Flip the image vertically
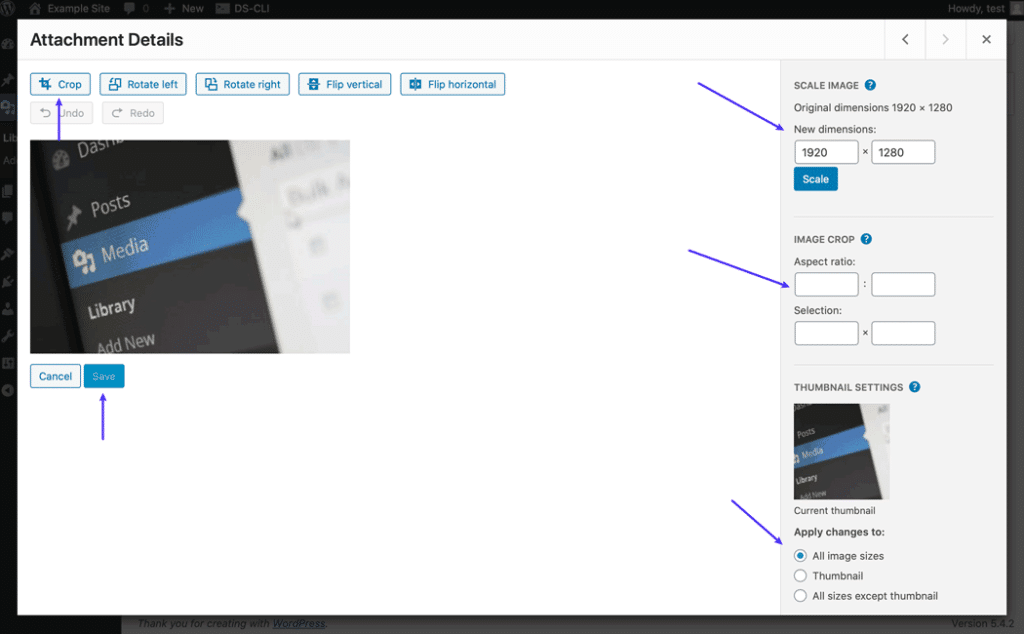 (344, 84)
